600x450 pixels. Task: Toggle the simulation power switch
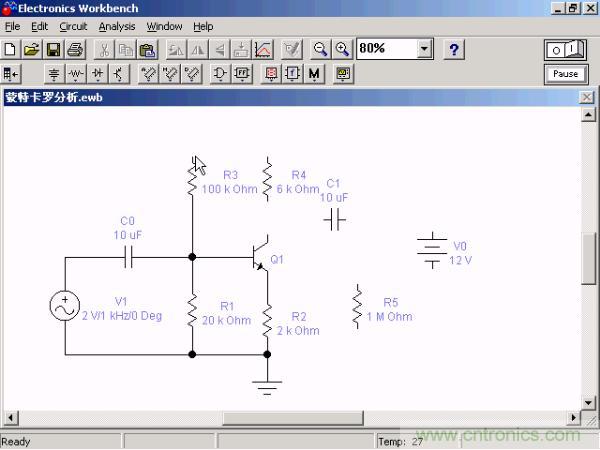[x=565, y=49]
